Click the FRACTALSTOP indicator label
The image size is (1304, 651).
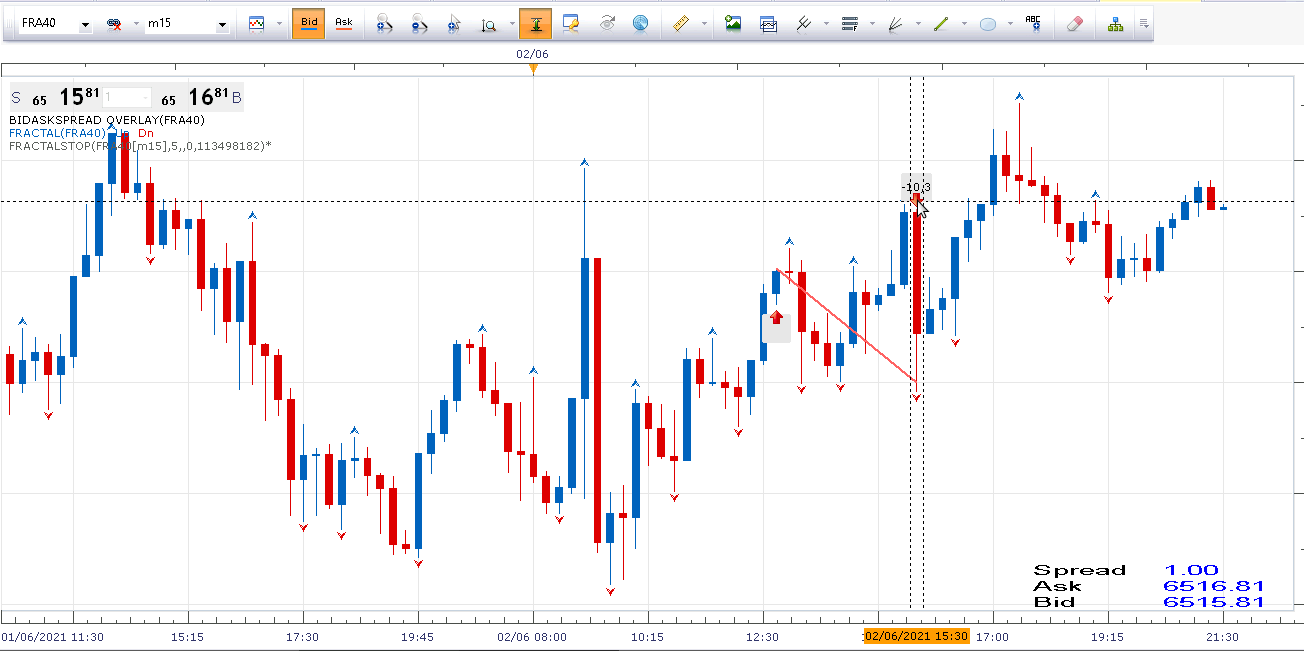tap(140, 146)
